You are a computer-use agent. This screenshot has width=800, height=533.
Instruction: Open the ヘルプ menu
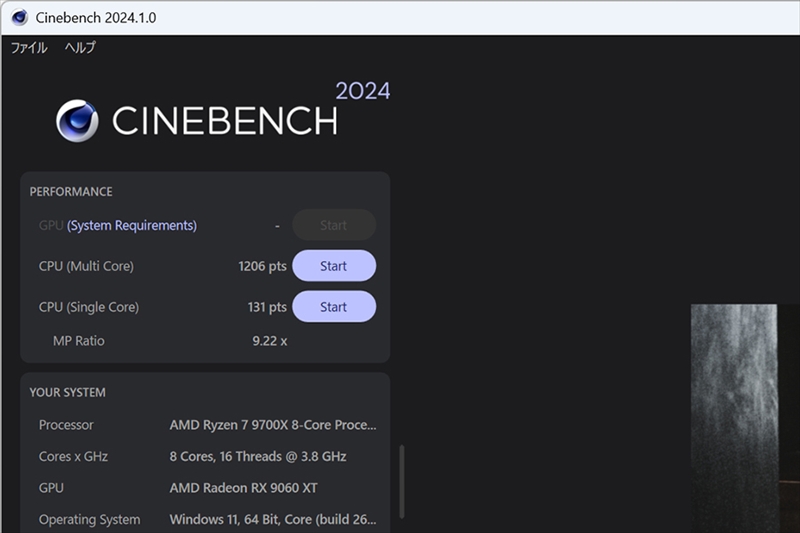point(80,47)
